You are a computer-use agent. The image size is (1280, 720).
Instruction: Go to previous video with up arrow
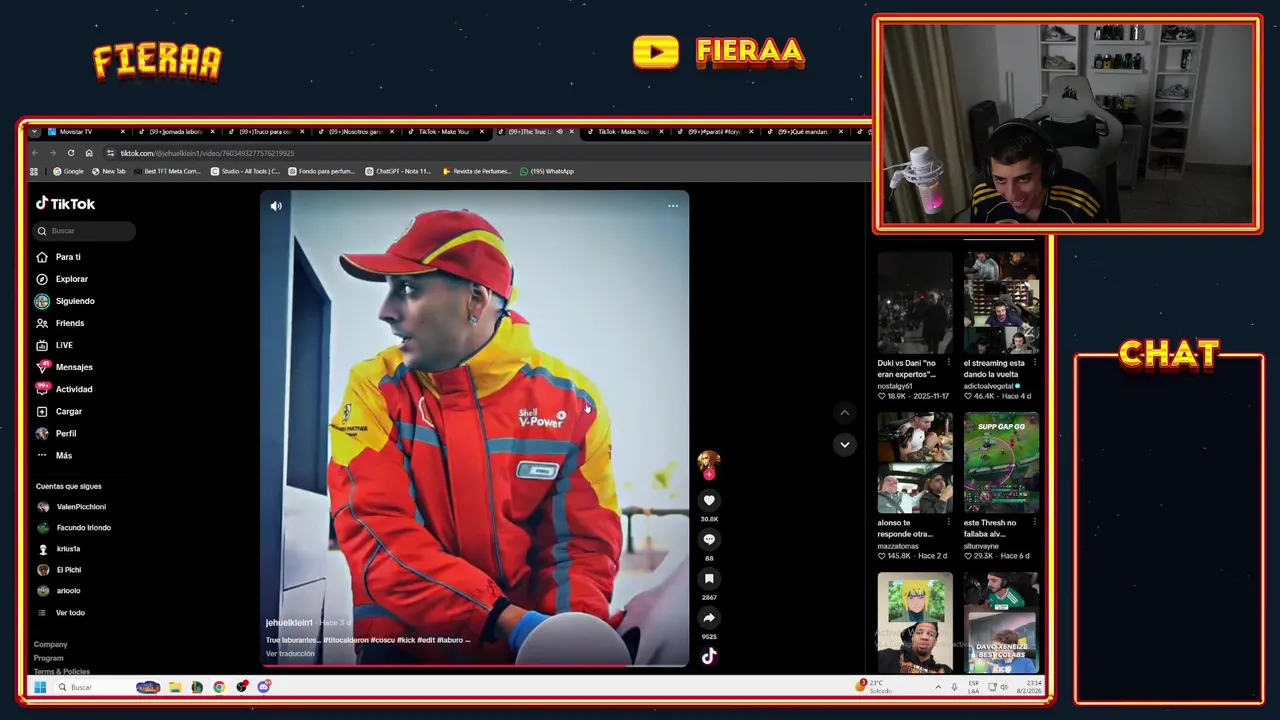(x=844, y=412)
